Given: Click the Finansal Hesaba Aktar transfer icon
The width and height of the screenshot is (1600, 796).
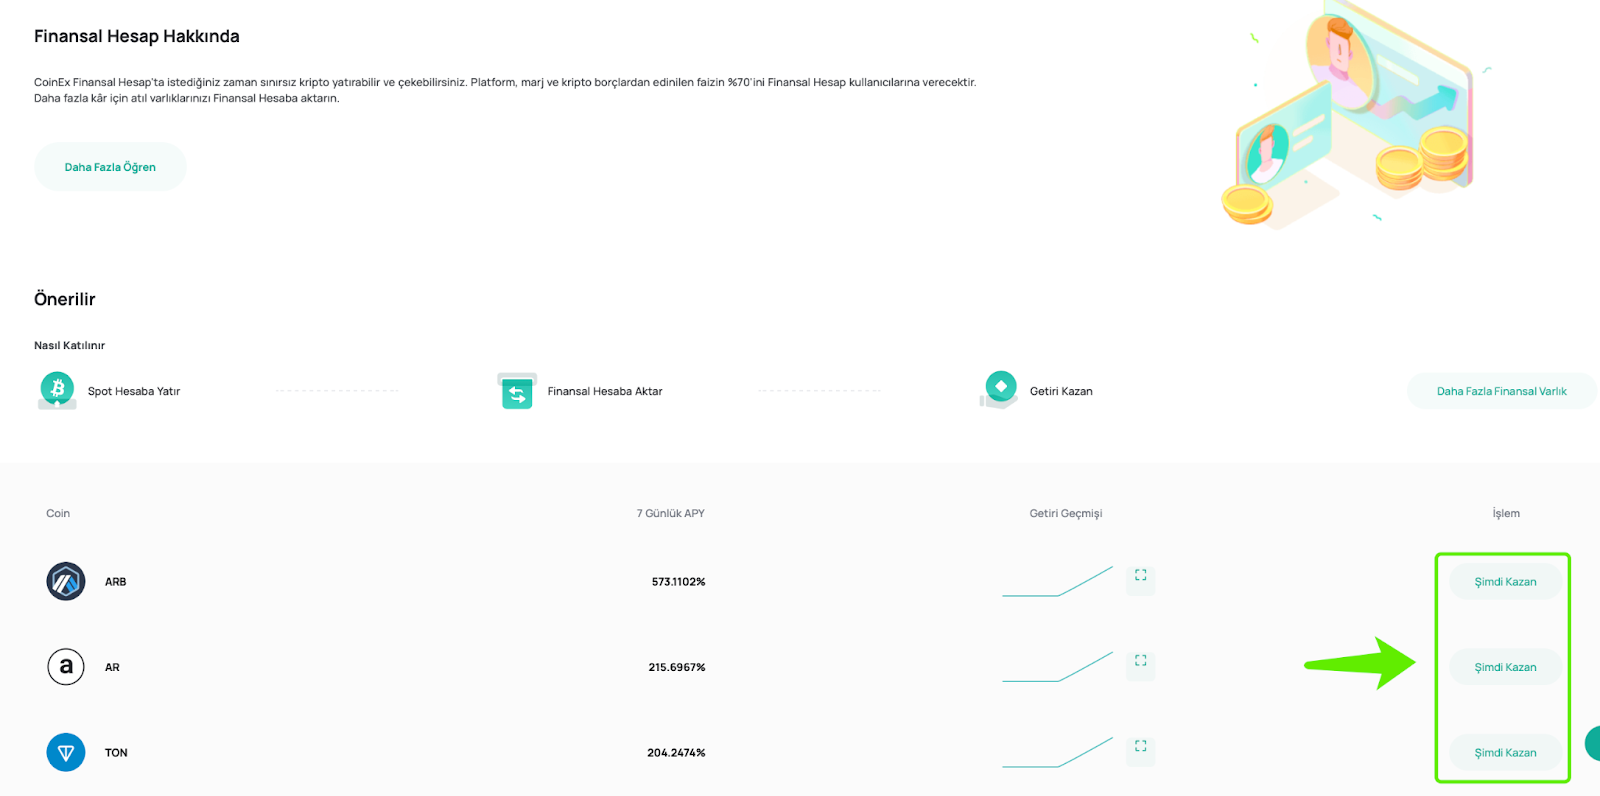Looking at the screenshot, I should point(517,391).
